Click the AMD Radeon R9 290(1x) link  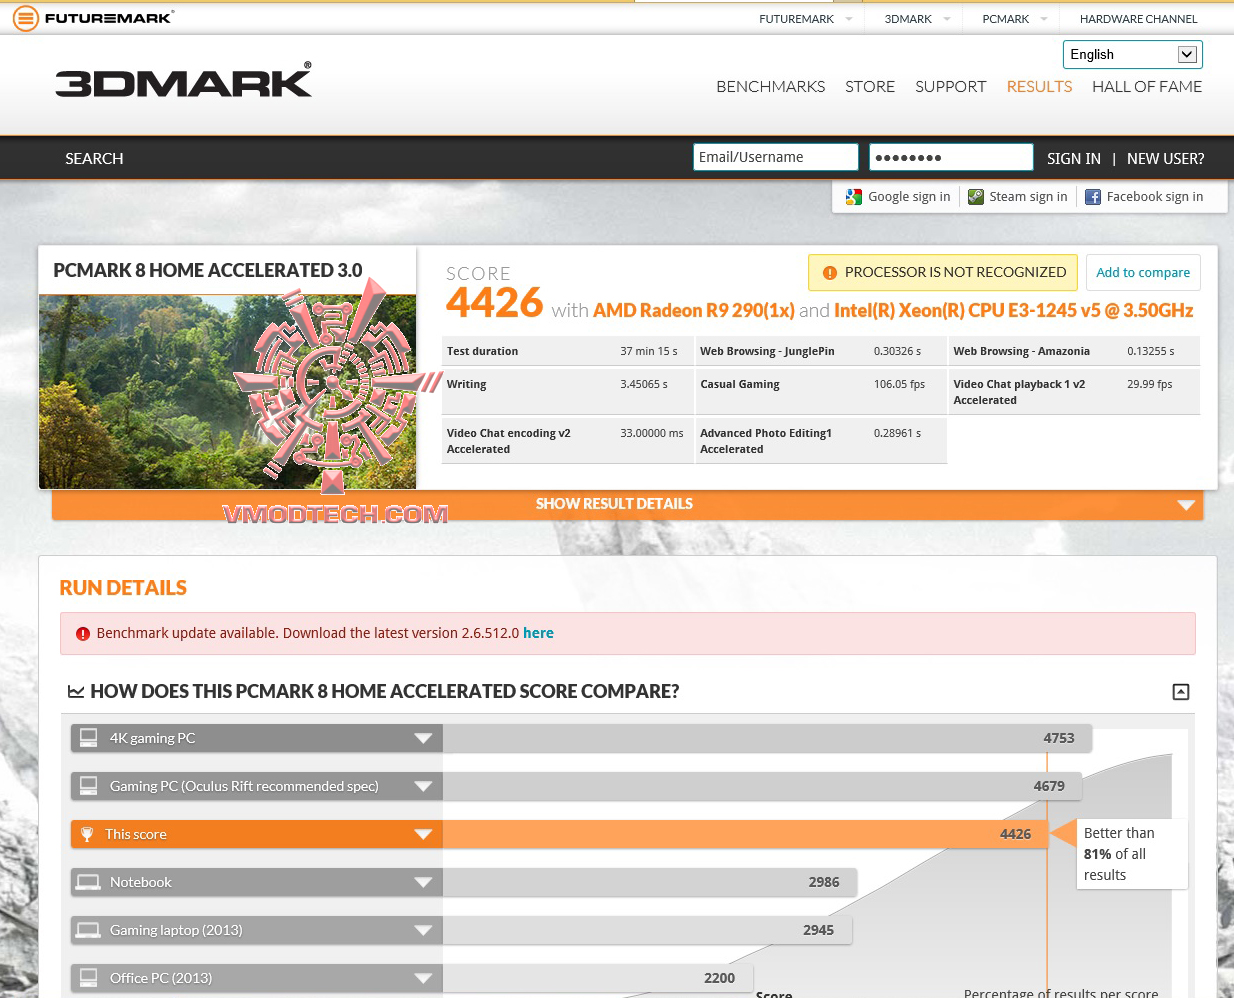point(694,311)
